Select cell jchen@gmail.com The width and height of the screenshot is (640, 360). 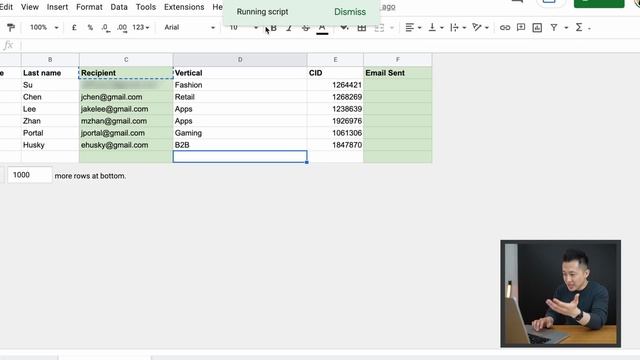(x=126, y=97)
